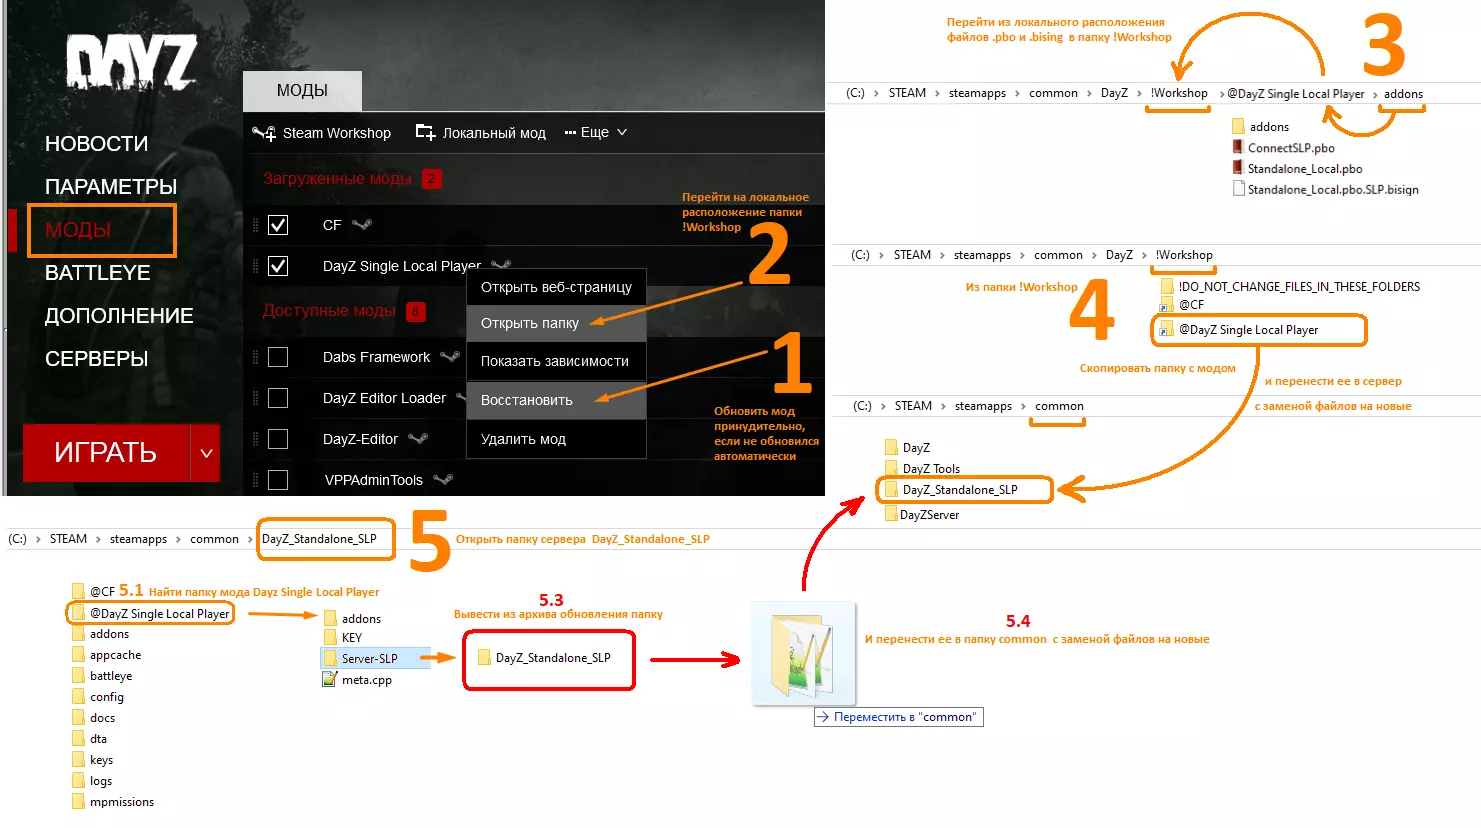Uncheck the DayZ Single Local Player mod

pyautogui.click(x=278, y=266)
